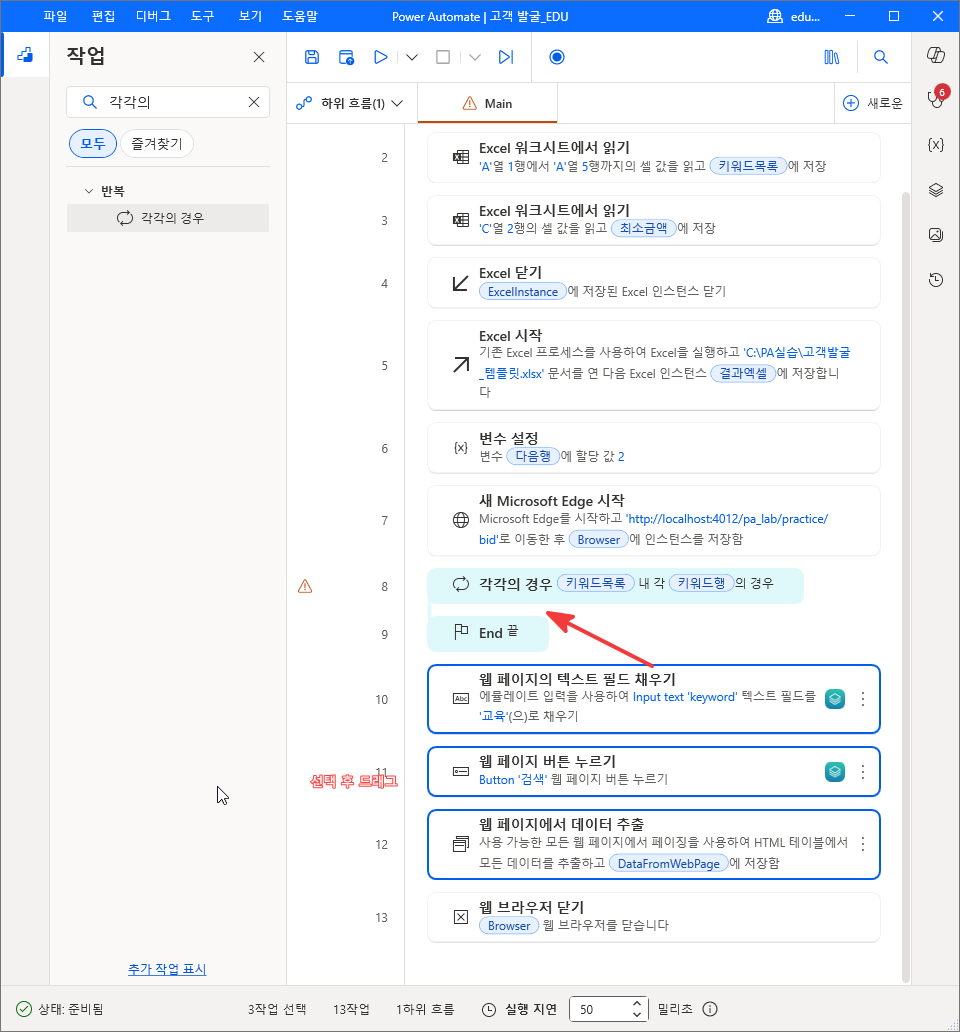
Task: Run the flow with the play icon
Action: click(380, 57)
